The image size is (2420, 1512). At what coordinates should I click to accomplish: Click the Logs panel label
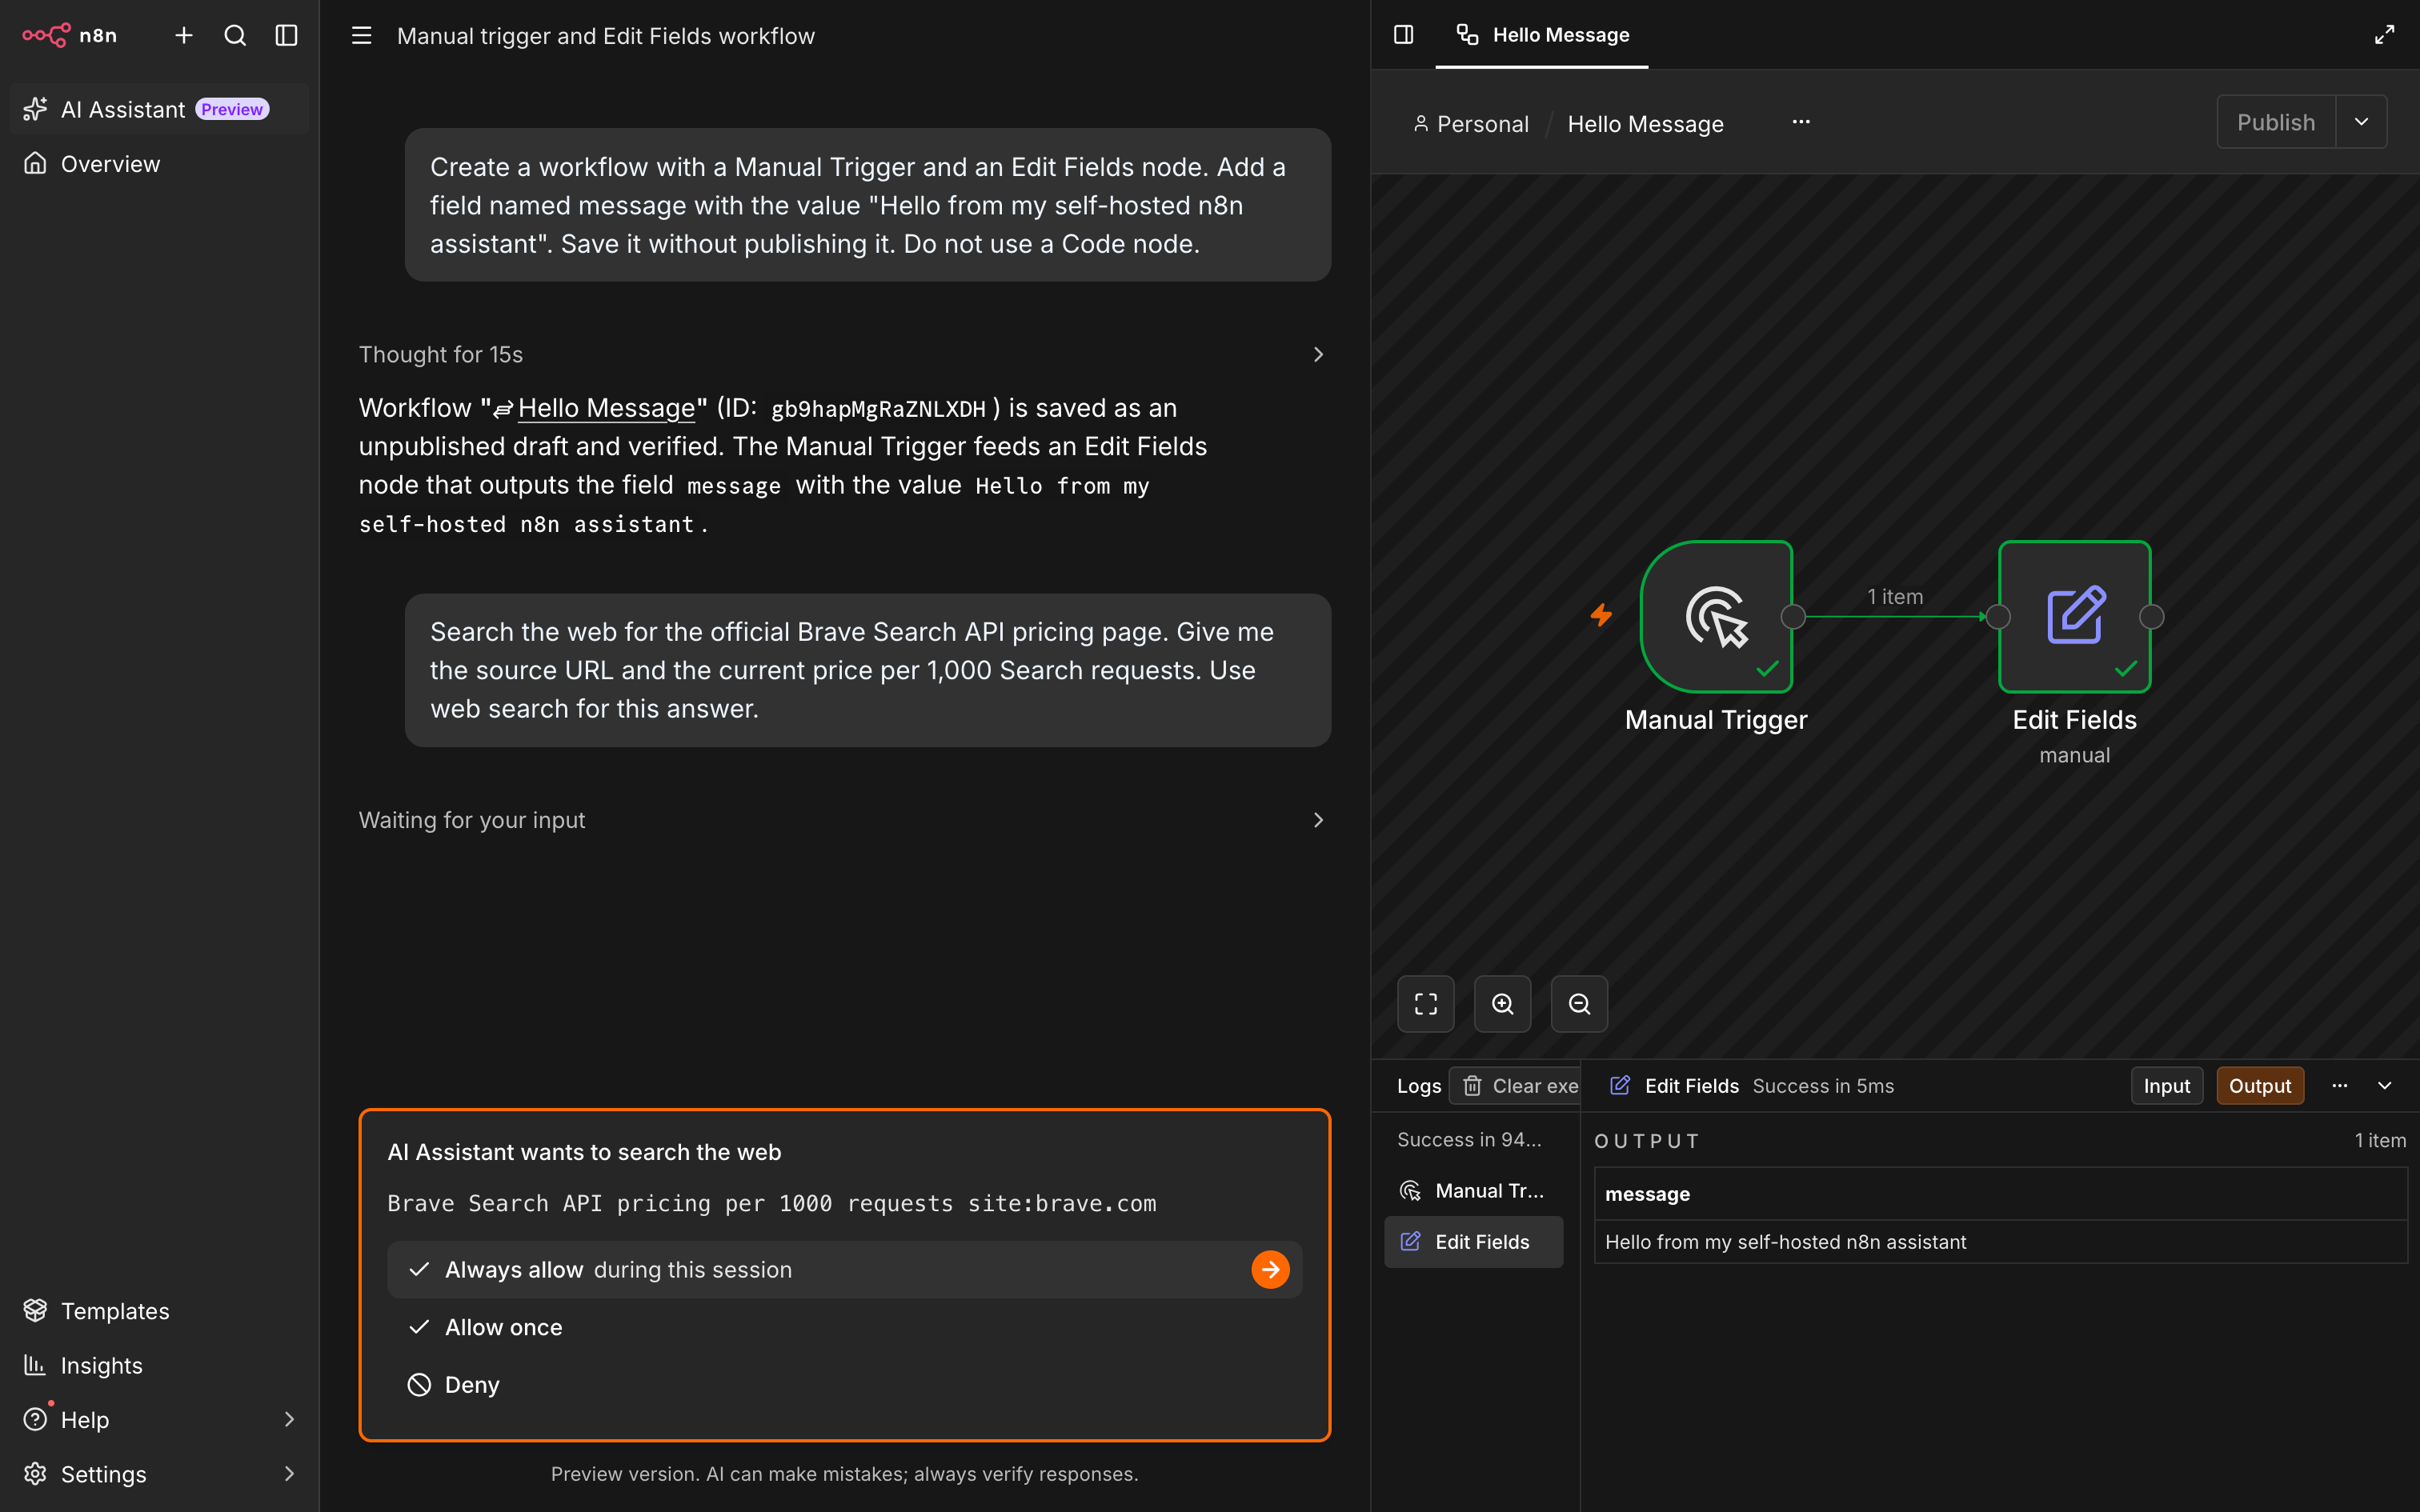(1419, 1086)
